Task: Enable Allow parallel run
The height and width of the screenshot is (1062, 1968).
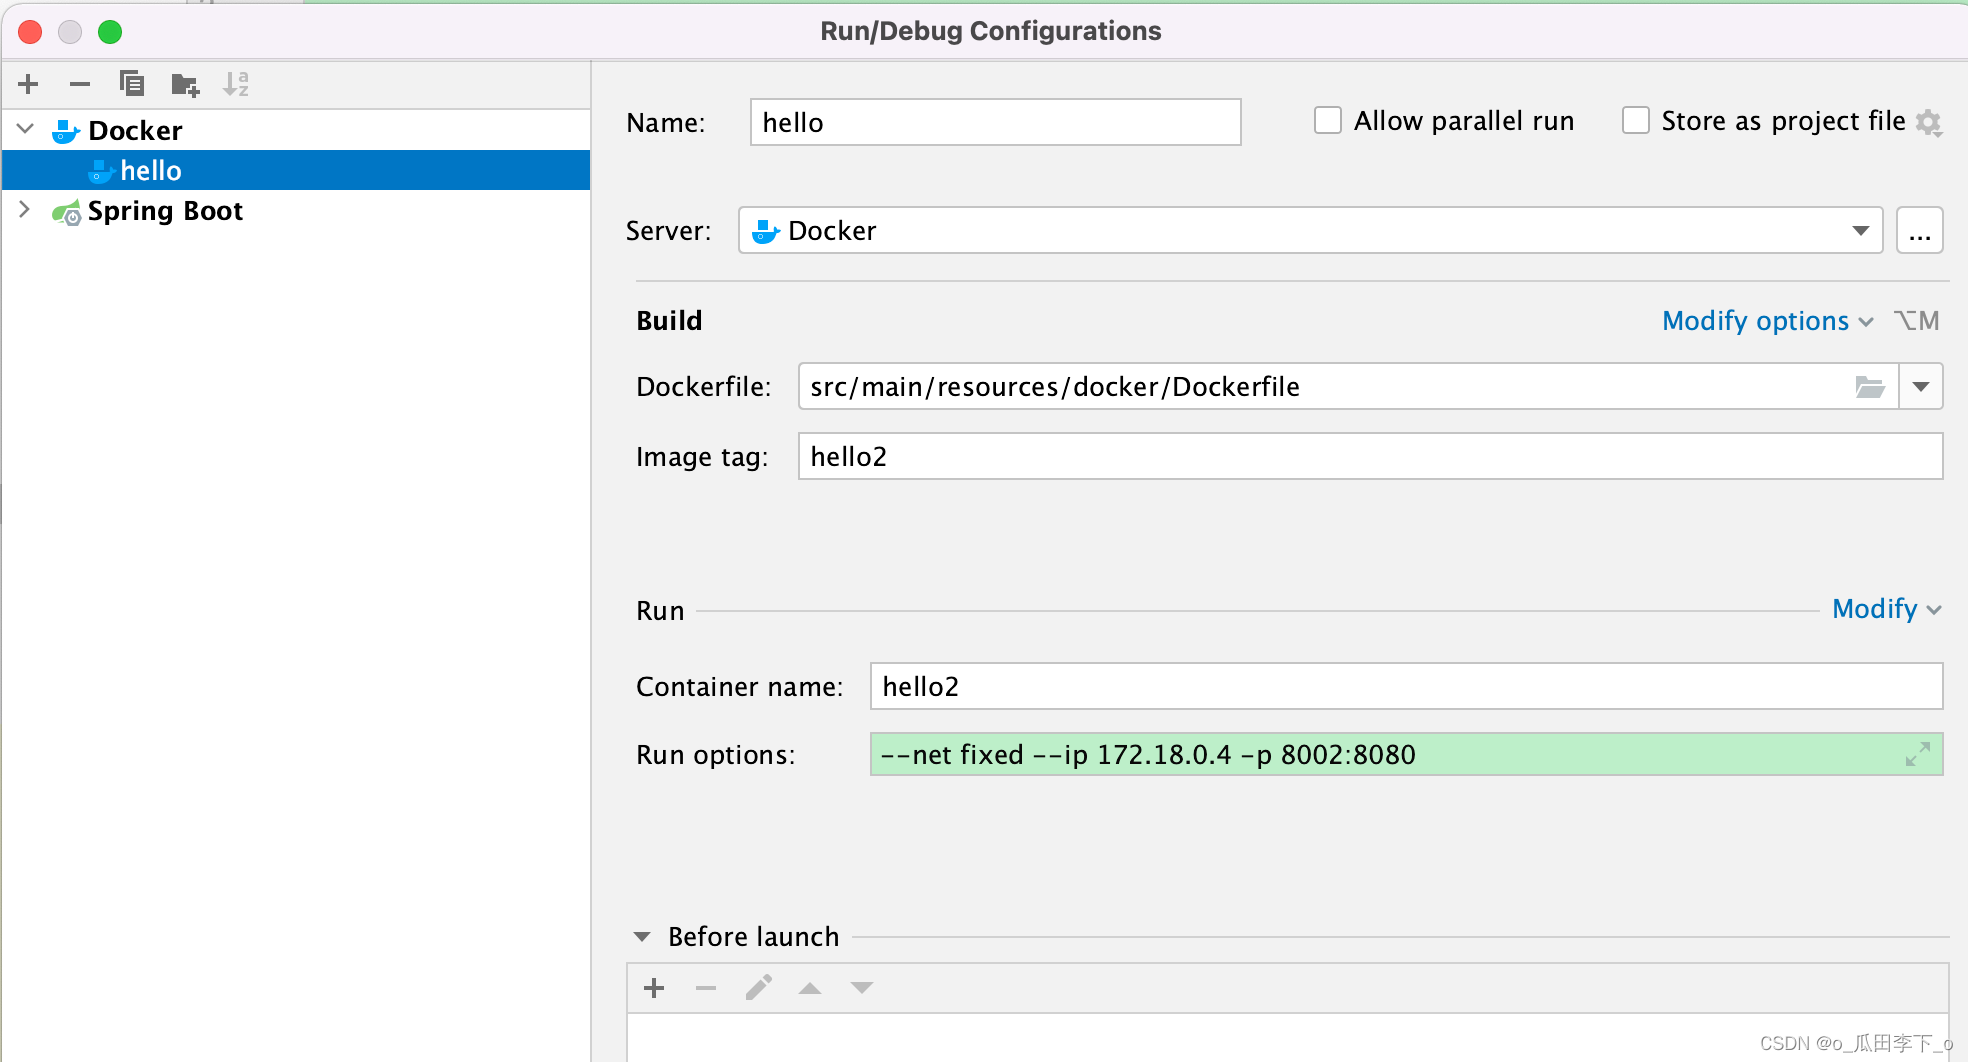Action: tap(1328, 121)
